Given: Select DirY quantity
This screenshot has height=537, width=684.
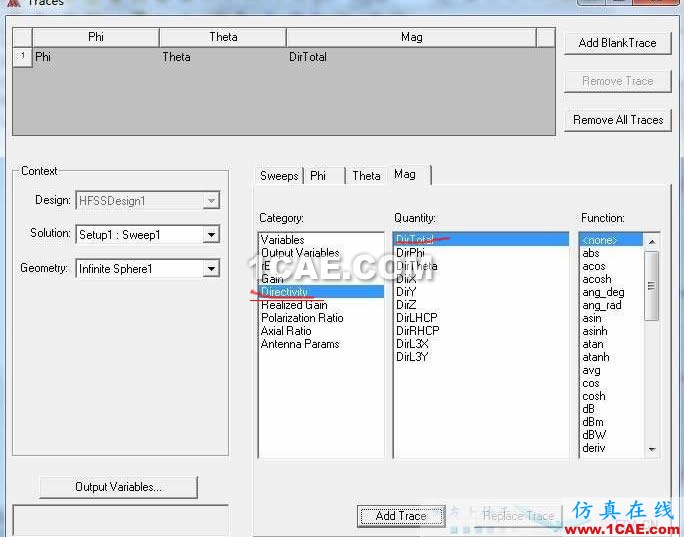Looking at the screenshot, I should click(481, 291).
